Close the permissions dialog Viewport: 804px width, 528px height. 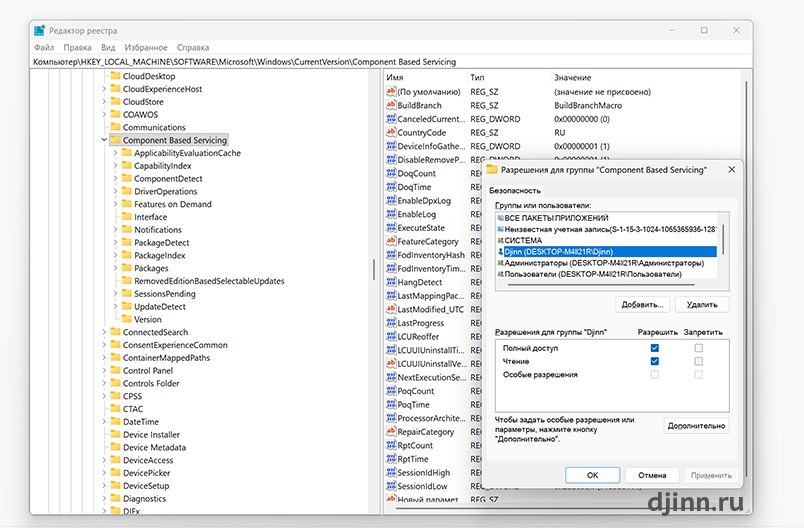(x=732, y=169)
